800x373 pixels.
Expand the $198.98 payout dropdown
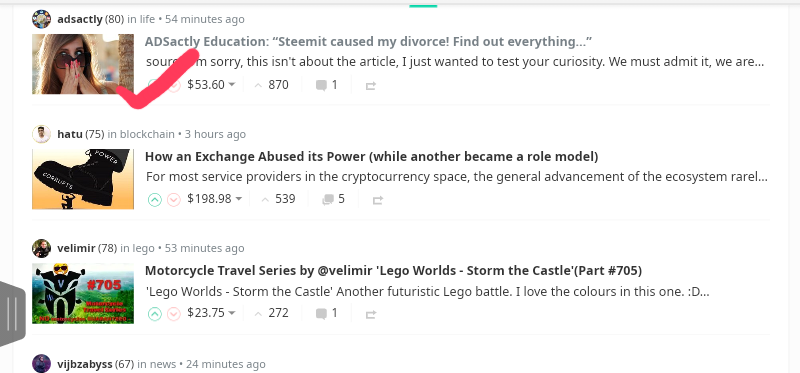point(214,199)
